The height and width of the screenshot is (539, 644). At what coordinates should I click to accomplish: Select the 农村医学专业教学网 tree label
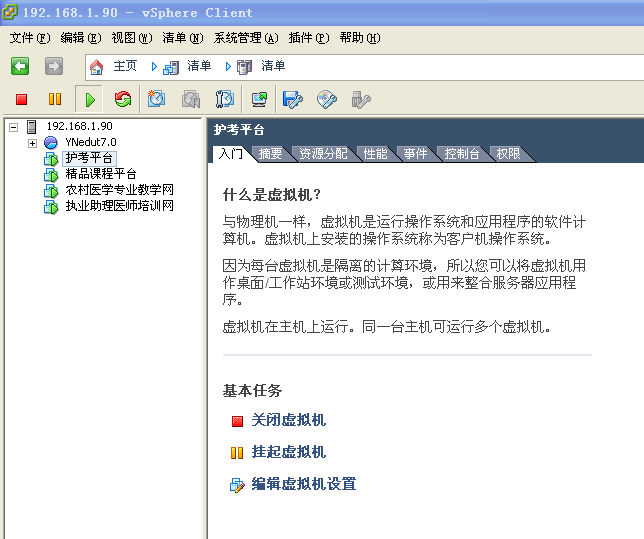(119, 190)
